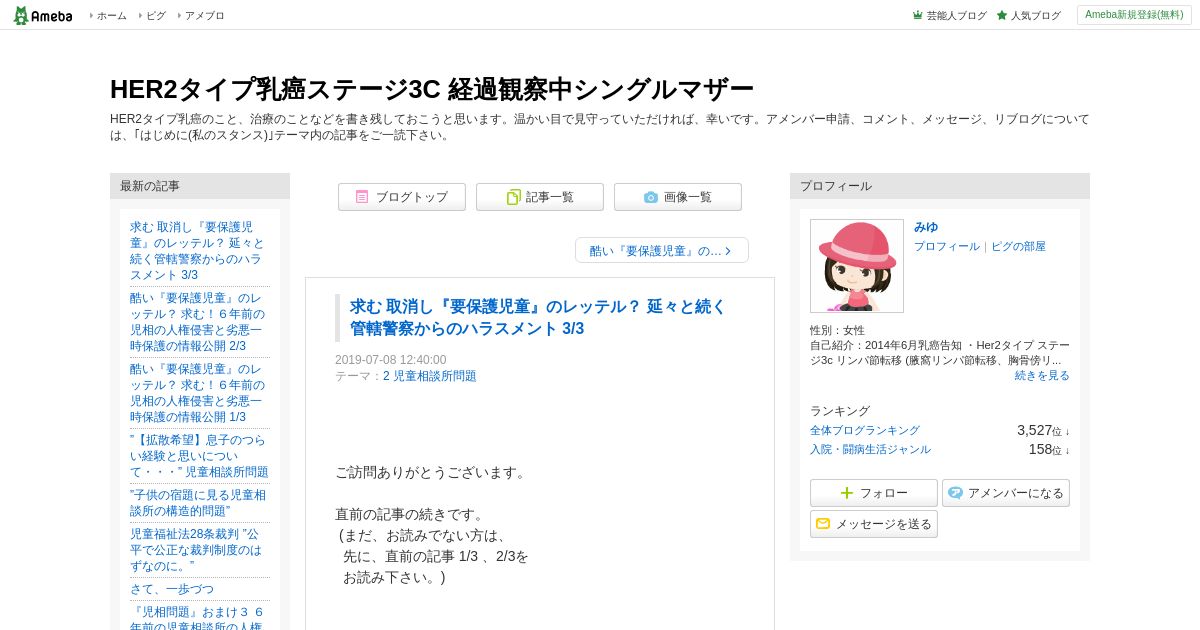The image size is (1200, 630).
Task: Open theme link 2 児童相談所問題
Action: pyautogui.click(x=430, y=376)
